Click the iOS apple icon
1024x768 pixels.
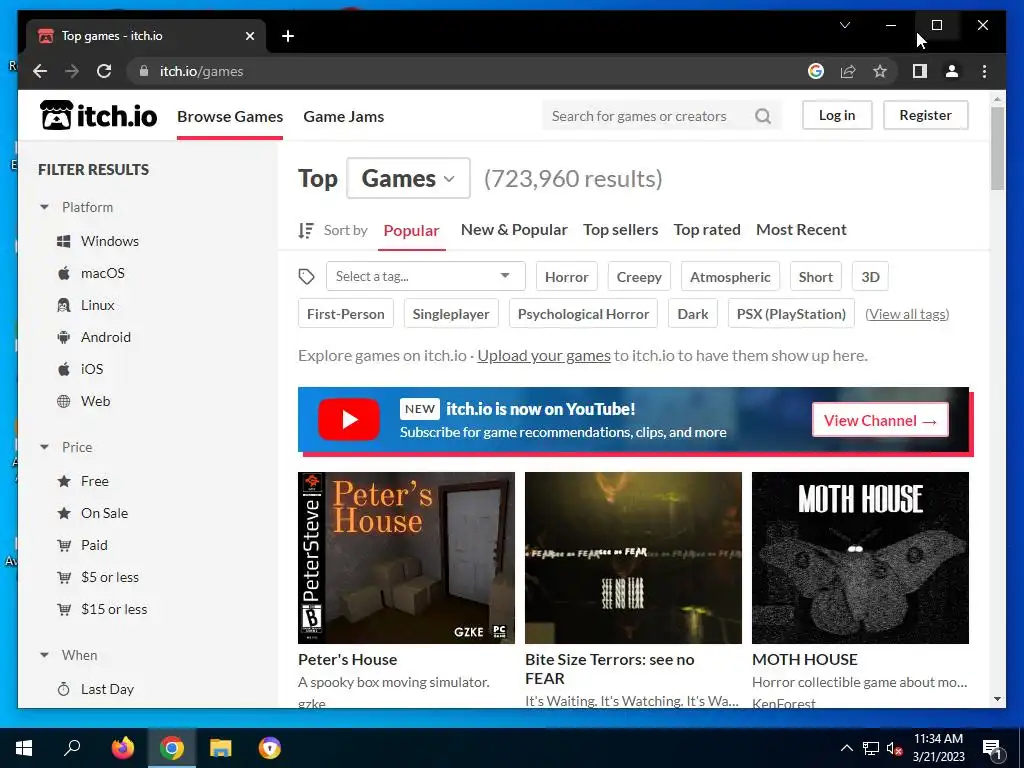pos(63,369)
